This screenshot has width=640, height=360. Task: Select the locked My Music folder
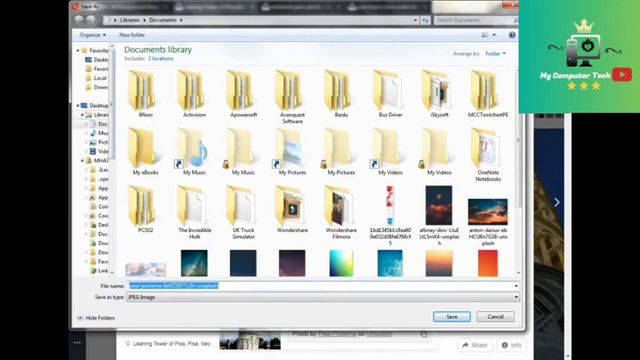(x=243, y=152)
